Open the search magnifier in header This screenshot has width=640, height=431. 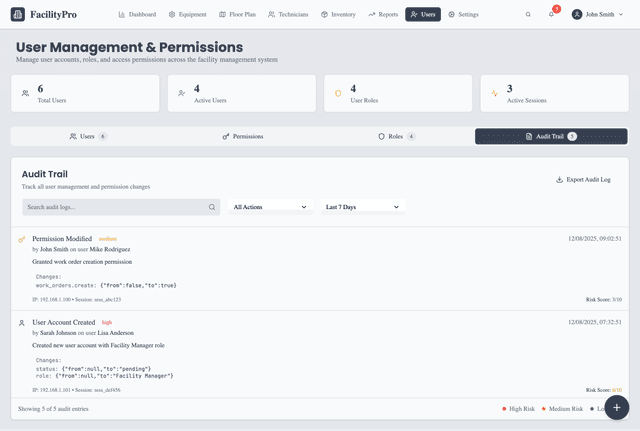click(x=528, y=15)
